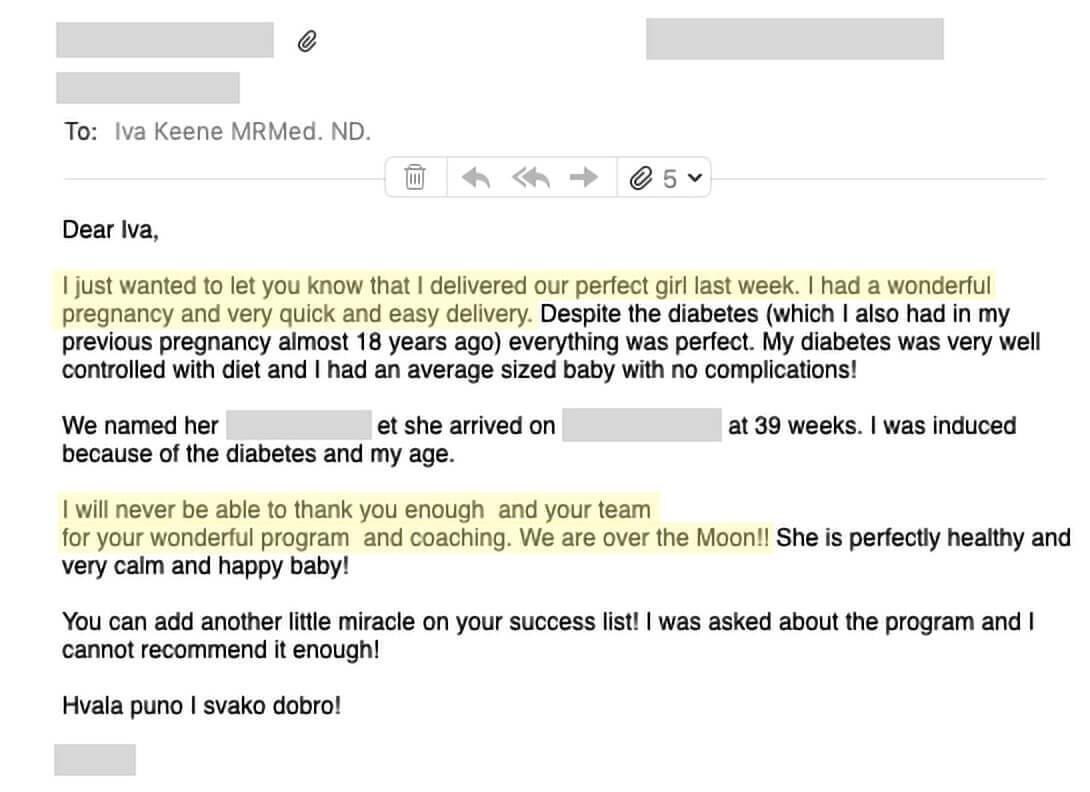Click the trash delete icon
The height and width of the screenshot is (792, 1090).
[x=415, y=177]
